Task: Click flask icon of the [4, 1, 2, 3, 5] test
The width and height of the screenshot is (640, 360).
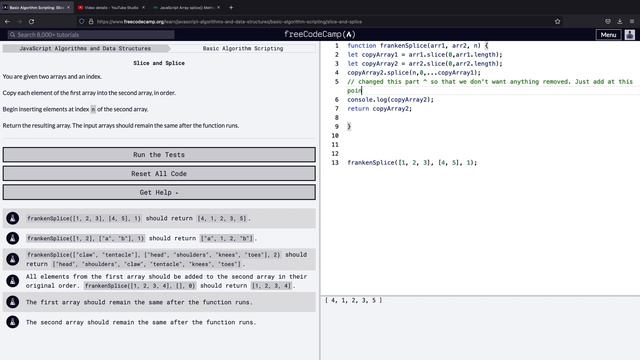Action: pos(13,218)
